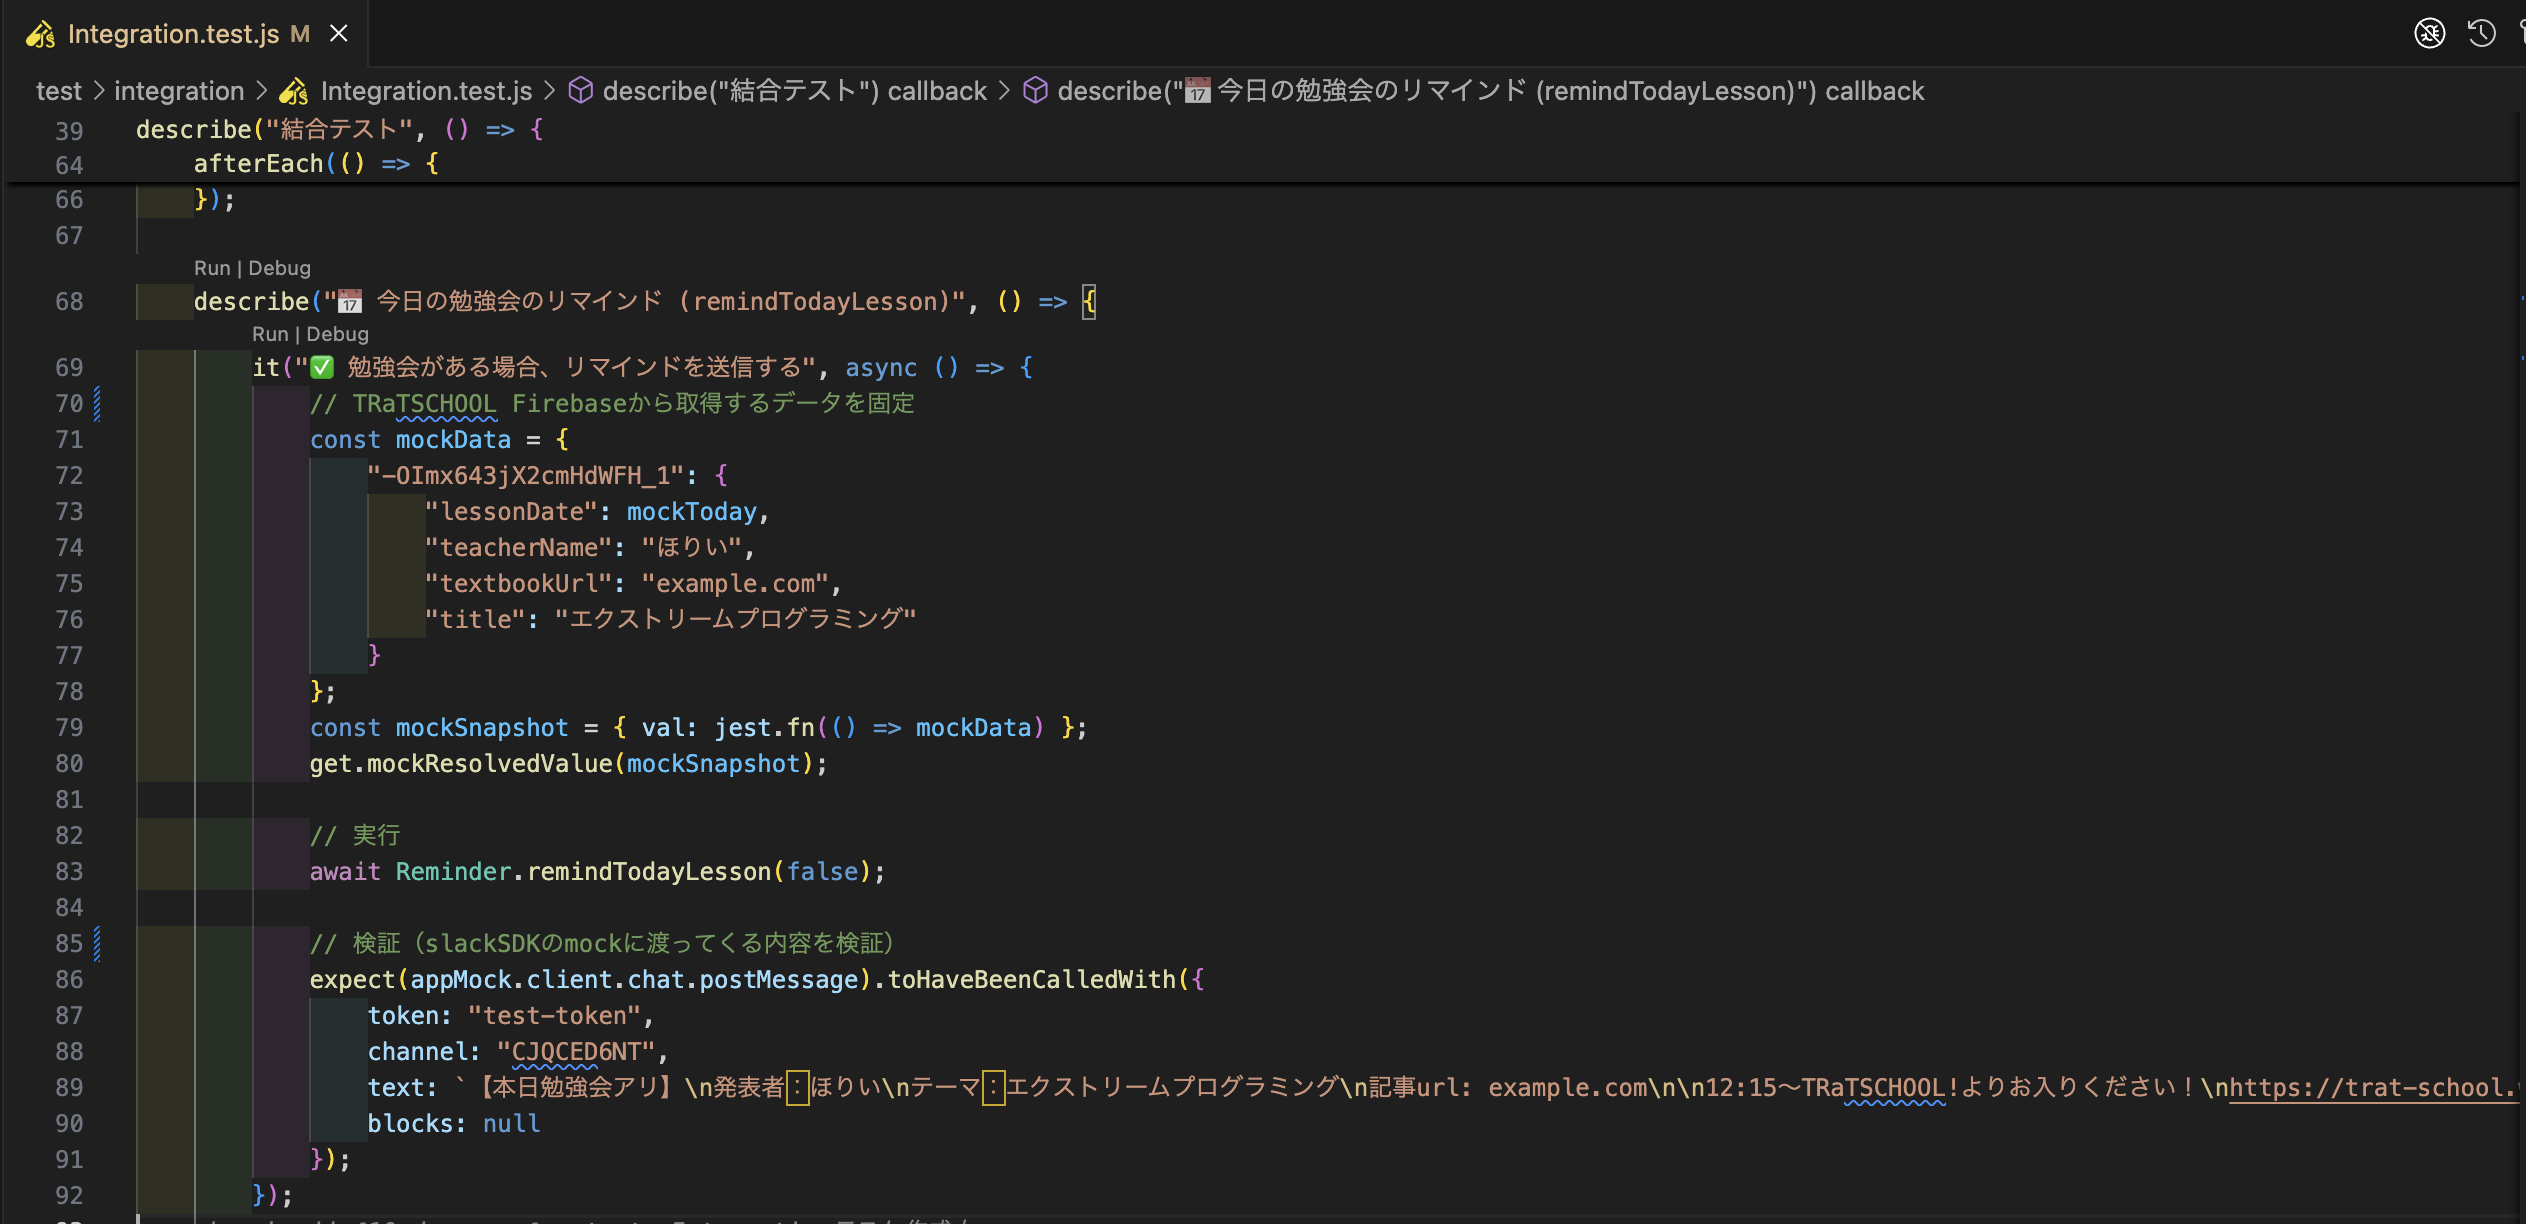The image size is (2526, 1224).
Task: Click the disabled-bug debug icon in editor toolbar
Action: pos(2429,33)
